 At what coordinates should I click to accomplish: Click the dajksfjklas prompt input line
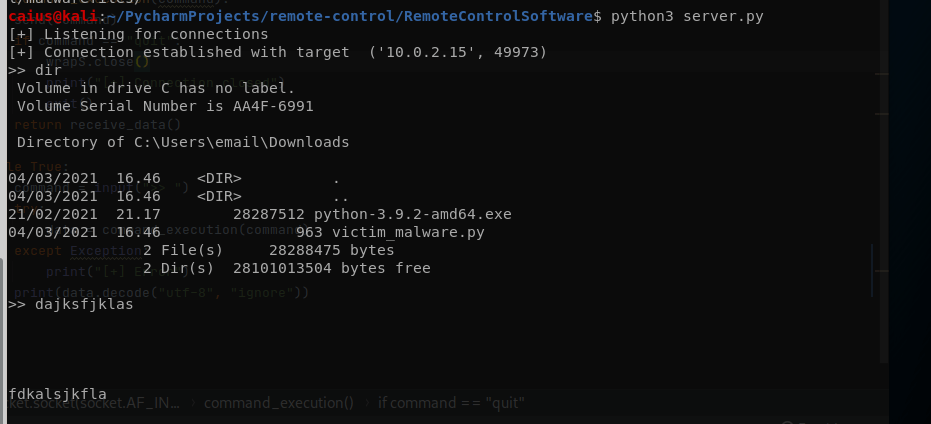point(83,304)
